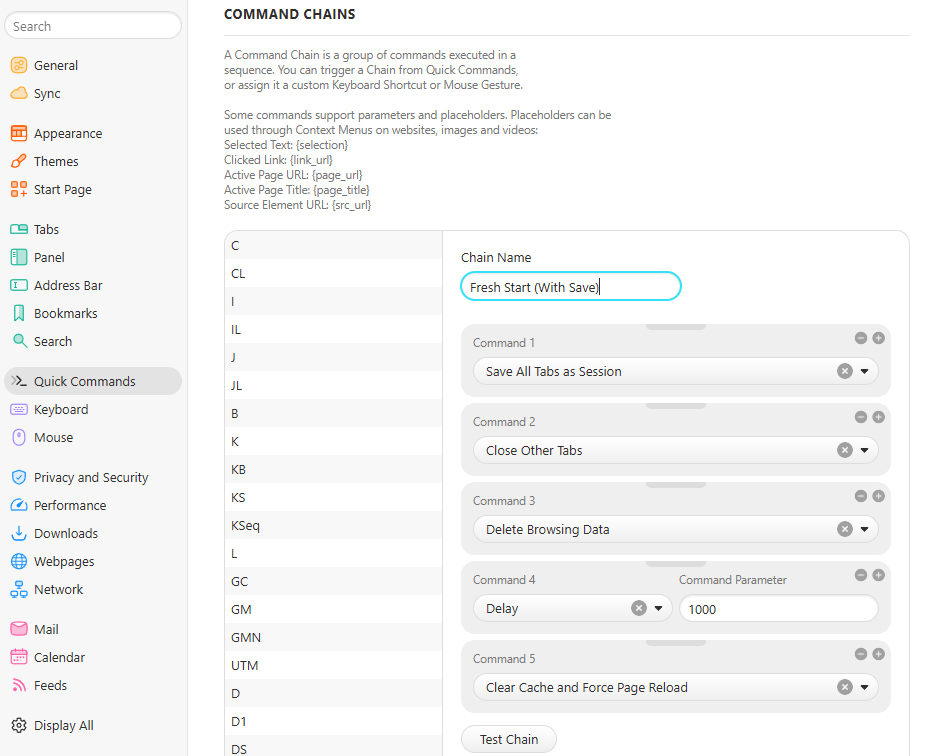Expand the Close Other Tabs command dropdown
The width and height of the screenshot is (931, 756).
(x=864, y=450)
